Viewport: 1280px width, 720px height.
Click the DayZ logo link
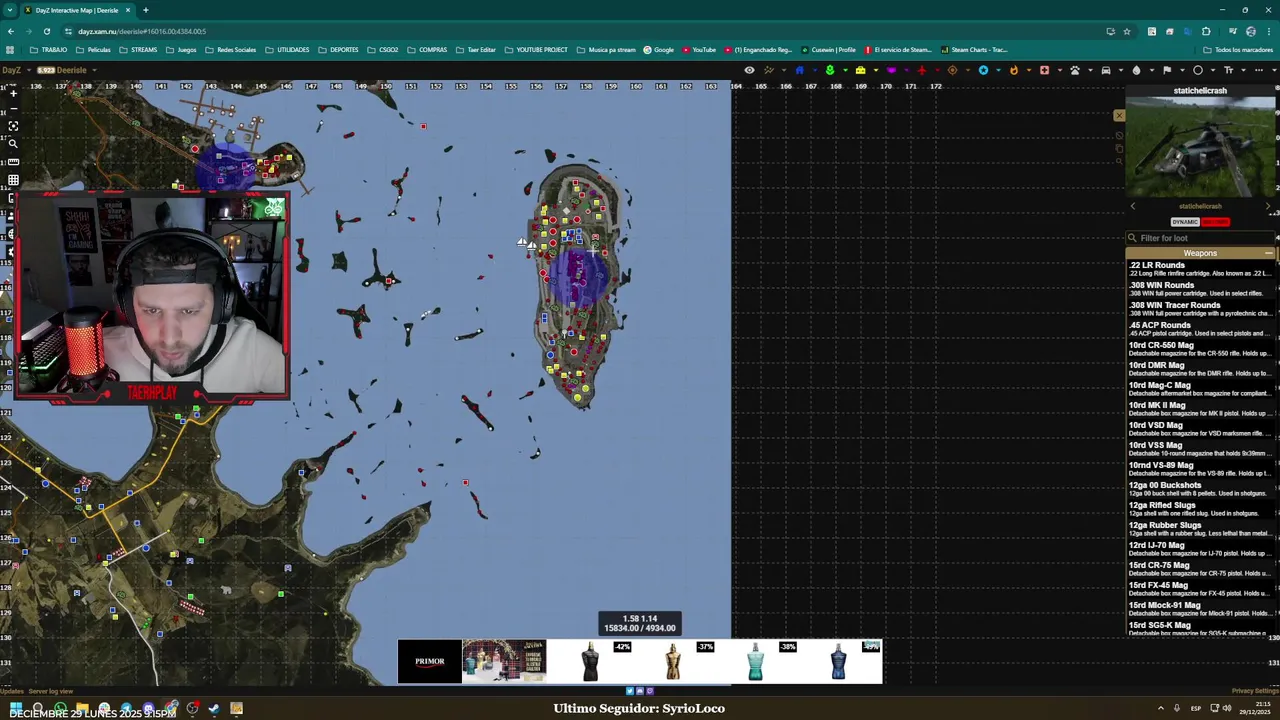(11, 70)
